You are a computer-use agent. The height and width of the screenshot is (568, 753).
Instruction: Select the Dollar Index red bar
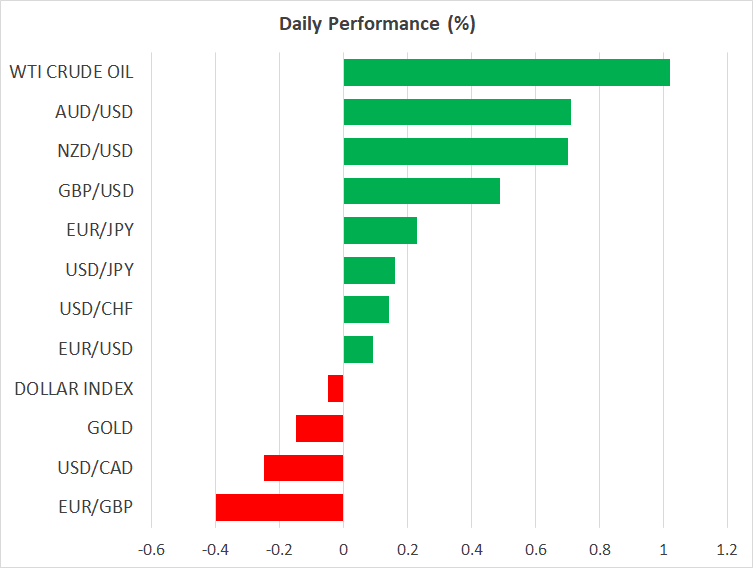point(336,388)
